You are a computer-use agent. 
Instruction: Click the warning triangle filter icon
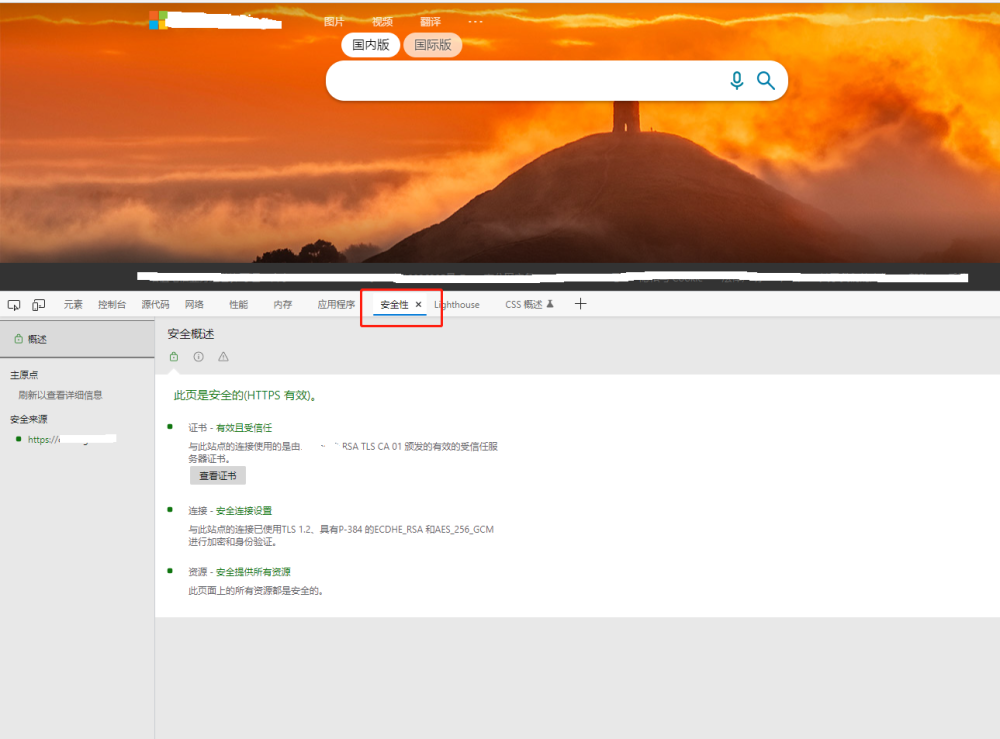click(x=223, y=356)
